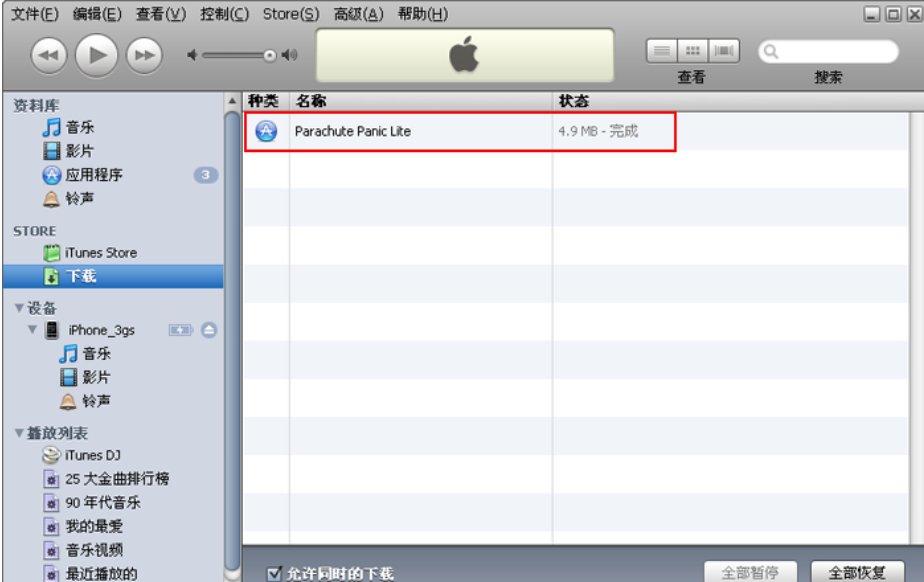Image resolution: width=924 pixels, height=582 pixels.
Task: Open the 25 大金曲排行榜 playlist
Action: (x=117, y=479)
